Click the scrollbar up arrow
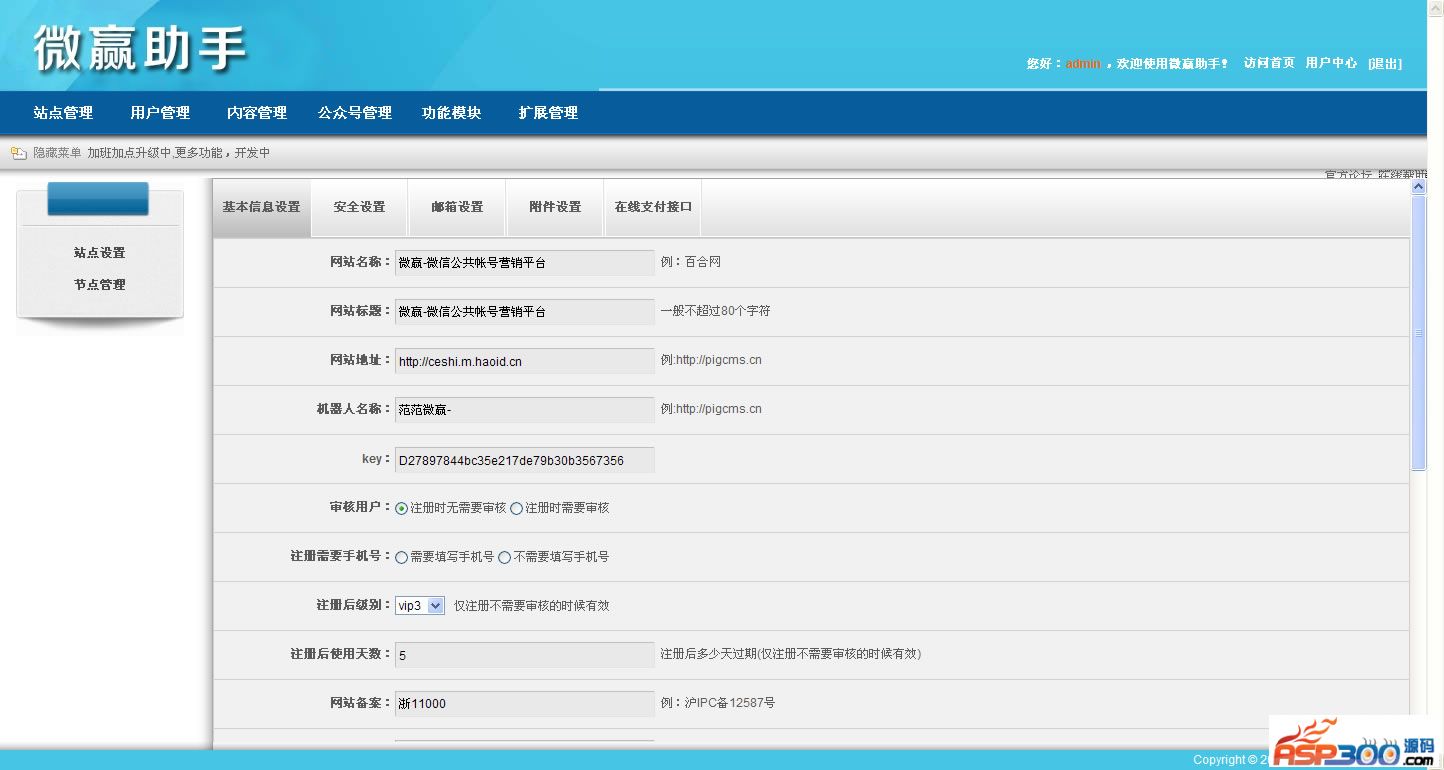 (1418, 187)
